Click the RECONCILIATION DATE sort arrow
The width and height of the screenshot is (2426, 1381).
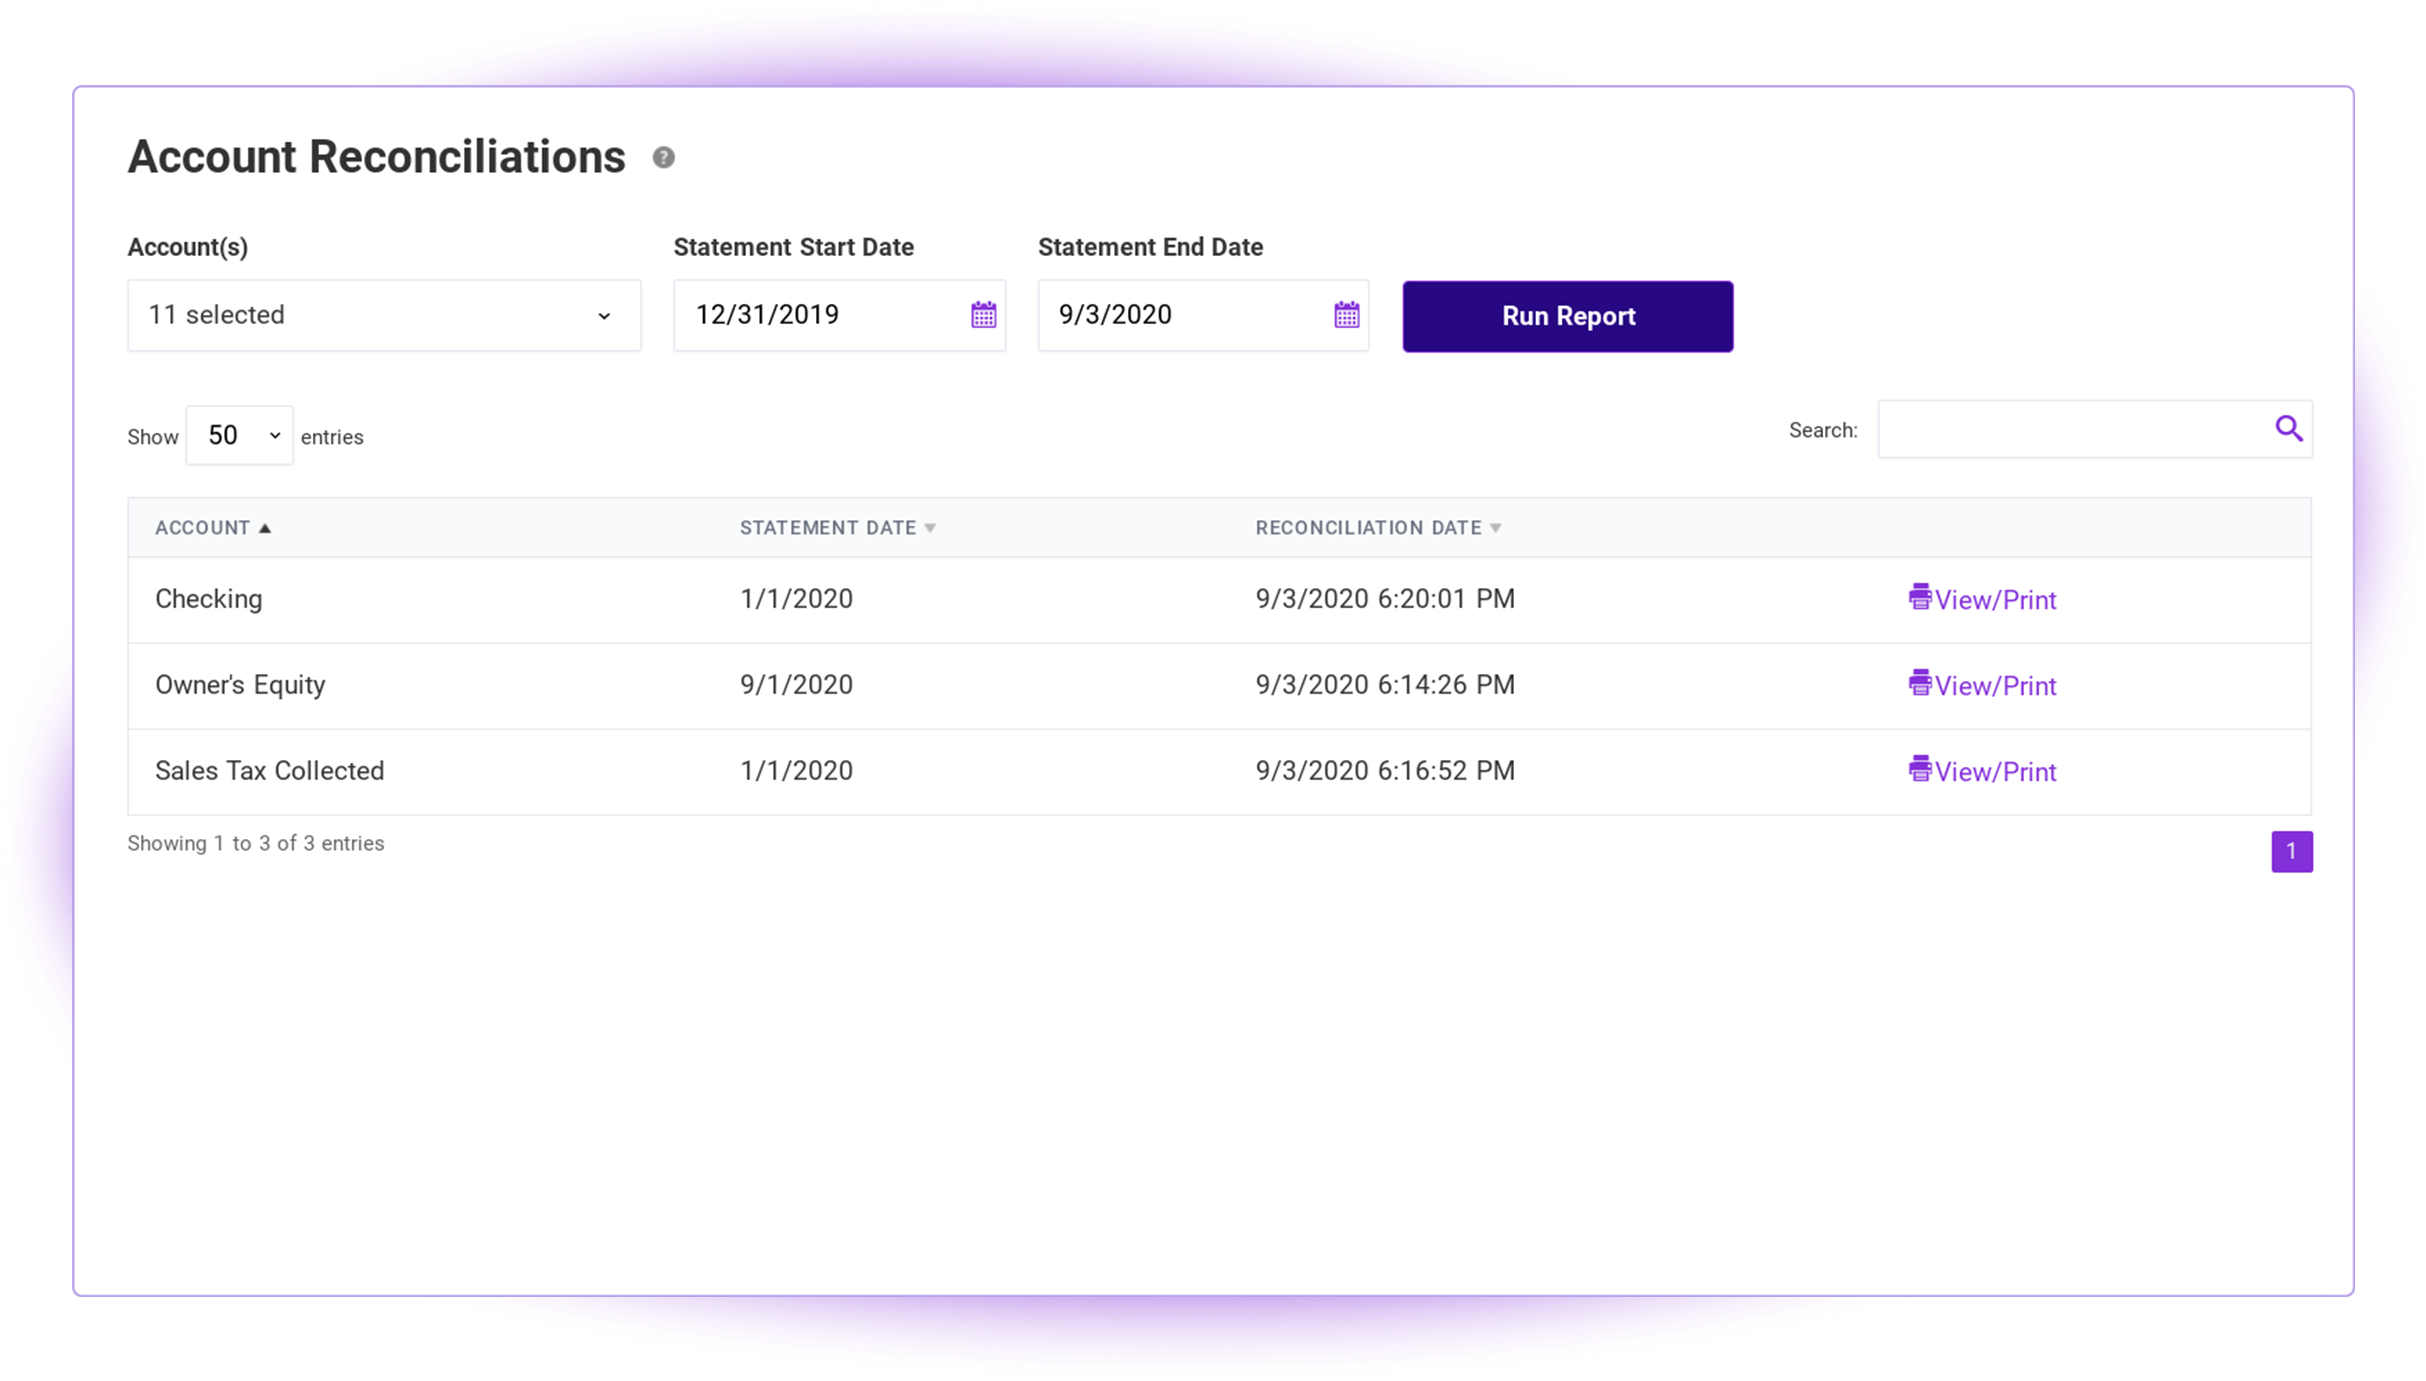1496,528
